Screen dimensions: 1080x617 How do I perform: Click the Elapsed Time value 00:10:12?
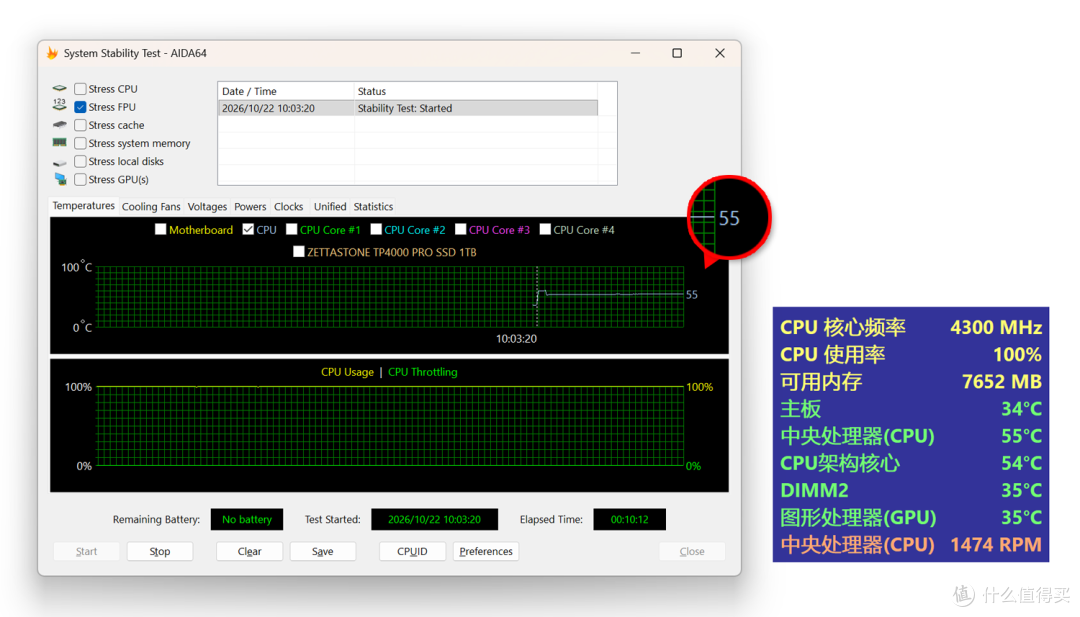pyautogui.click(x=630, y=519)
